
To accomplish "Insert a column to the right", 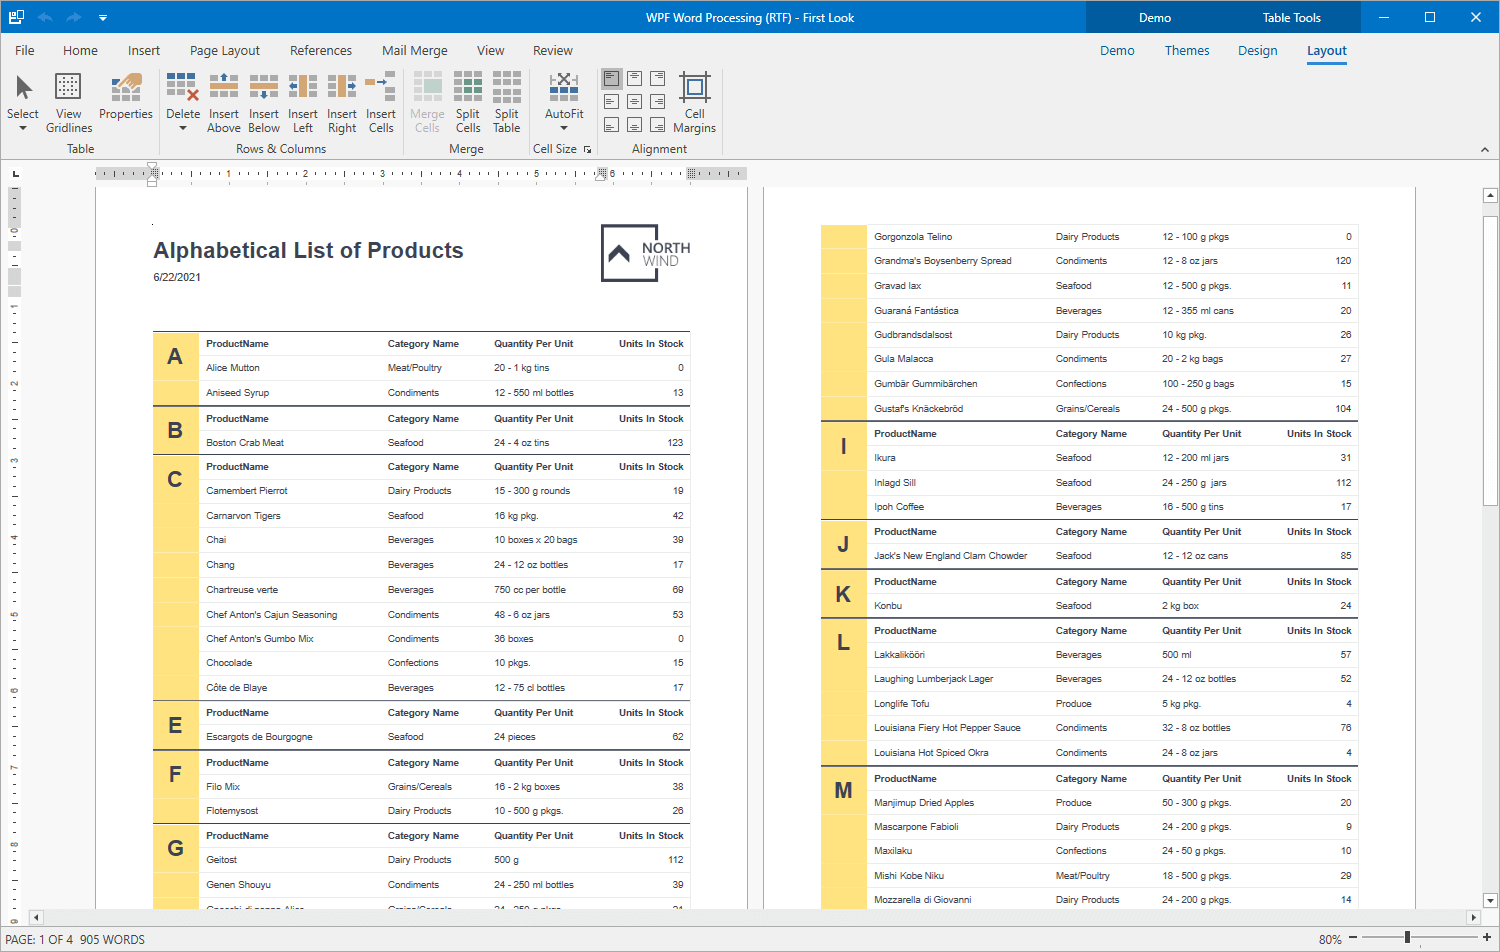I will tap(342, 88).
